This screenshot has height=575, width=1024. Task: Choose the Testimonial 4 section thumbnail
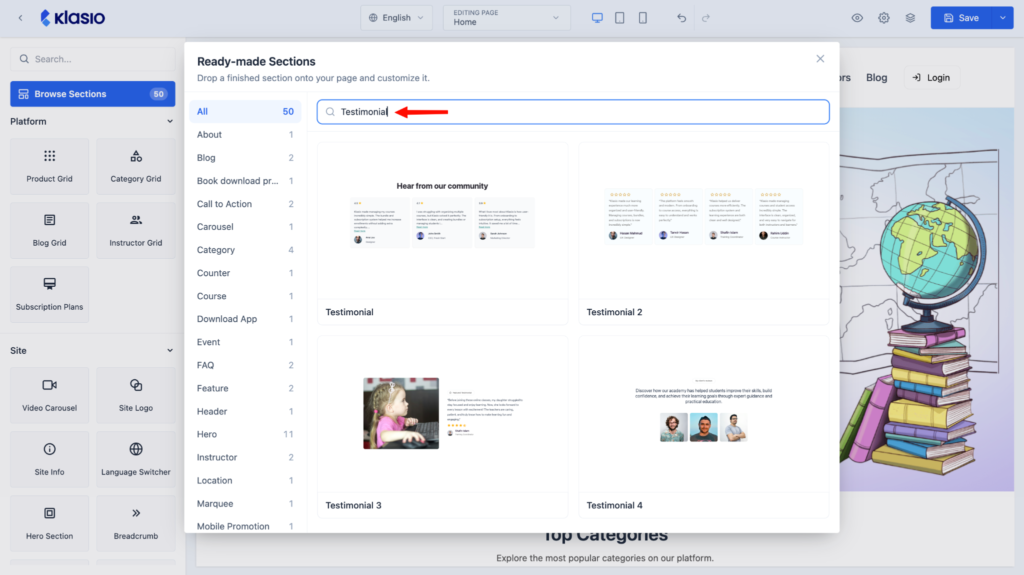pyautogui.click(x=703, y=427)
